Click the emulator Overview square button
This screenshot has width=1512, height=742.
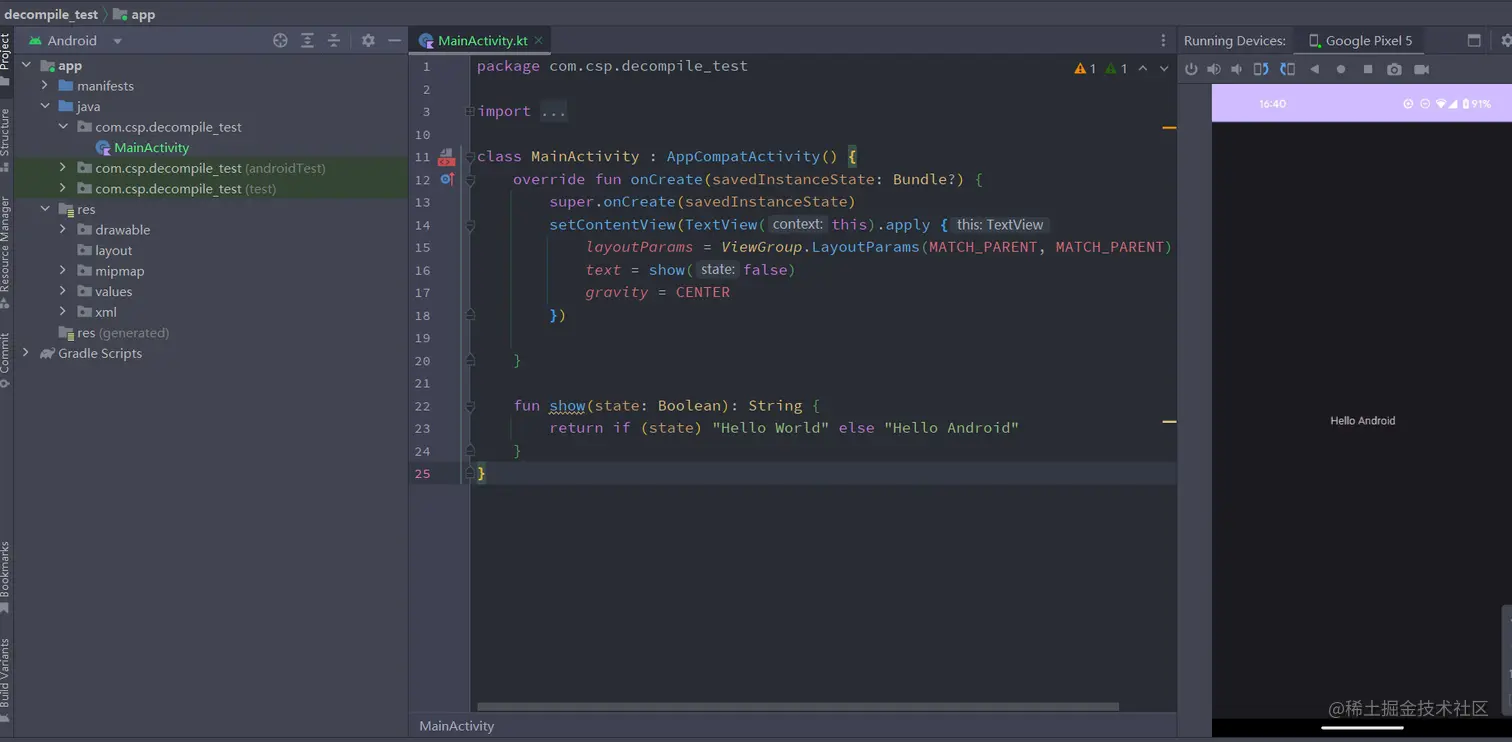click(1368, 69)
